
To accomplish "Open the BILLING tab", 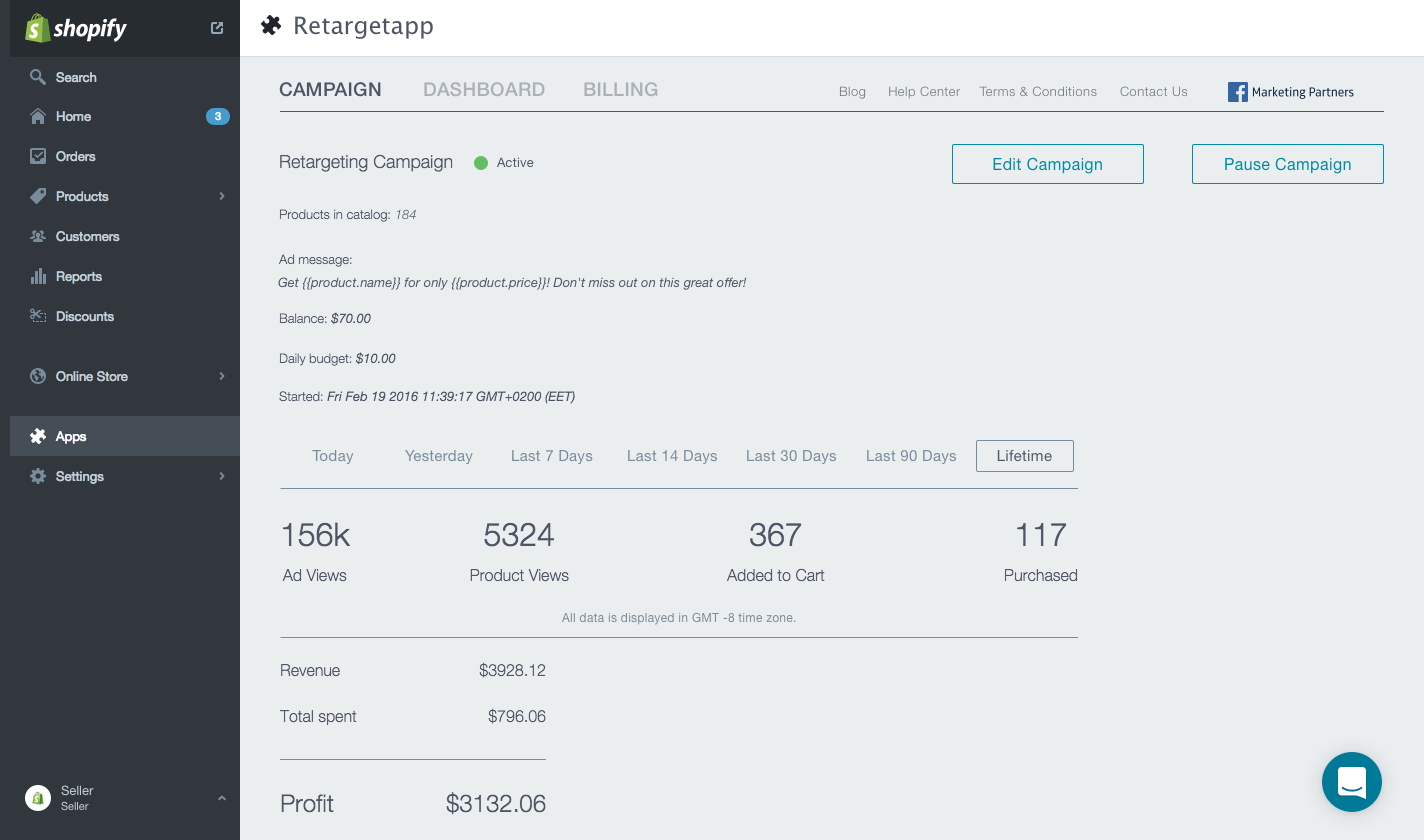I will tap(620, 89).
